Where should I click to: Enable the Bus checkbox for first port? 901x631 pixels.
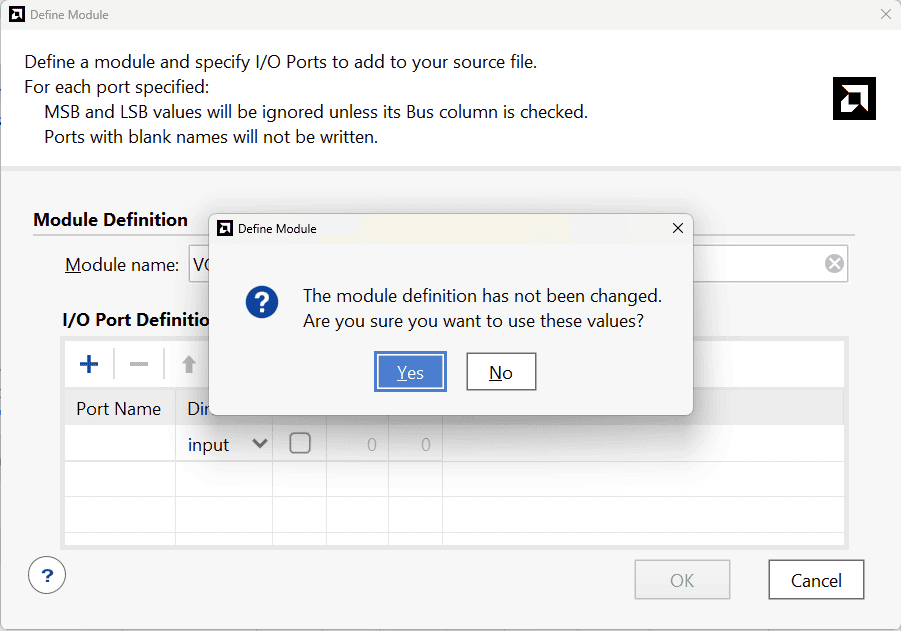(300, 444)
